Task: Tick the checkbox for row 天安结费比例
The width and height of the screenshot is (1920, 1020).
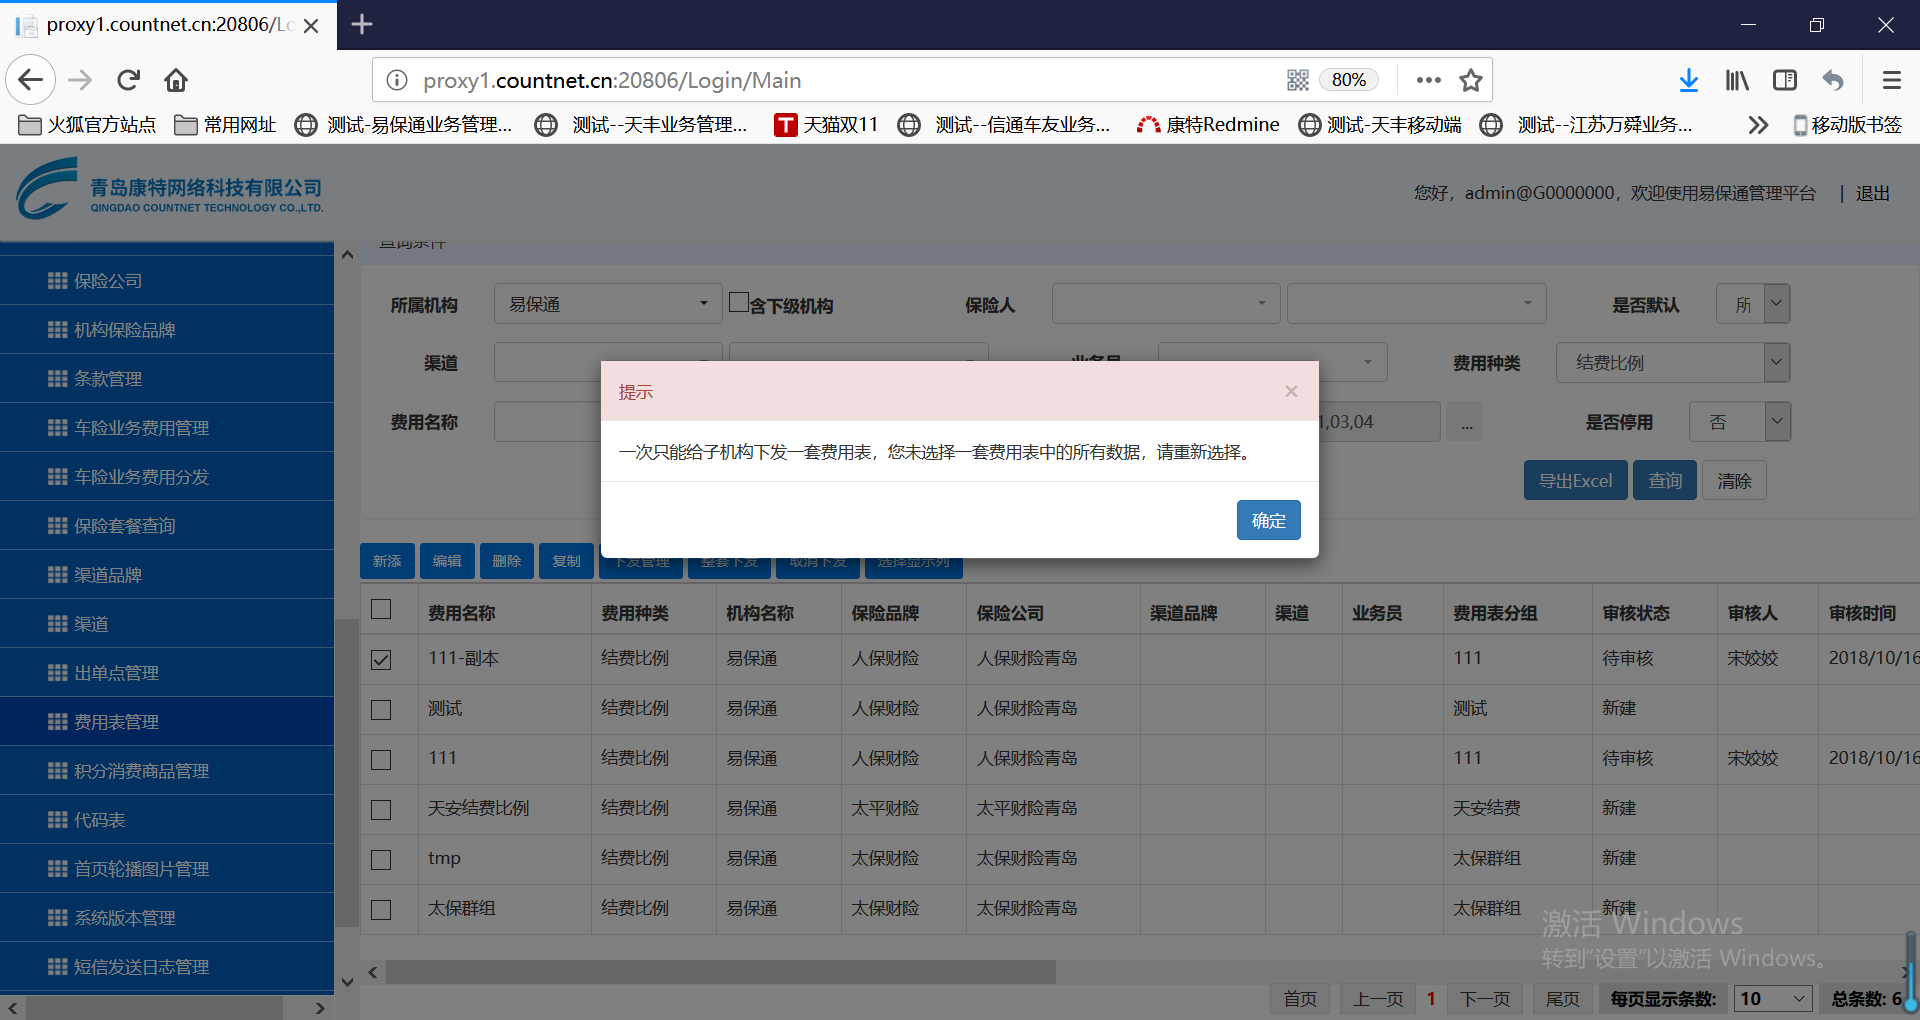Action: click(x=381, y=809)
